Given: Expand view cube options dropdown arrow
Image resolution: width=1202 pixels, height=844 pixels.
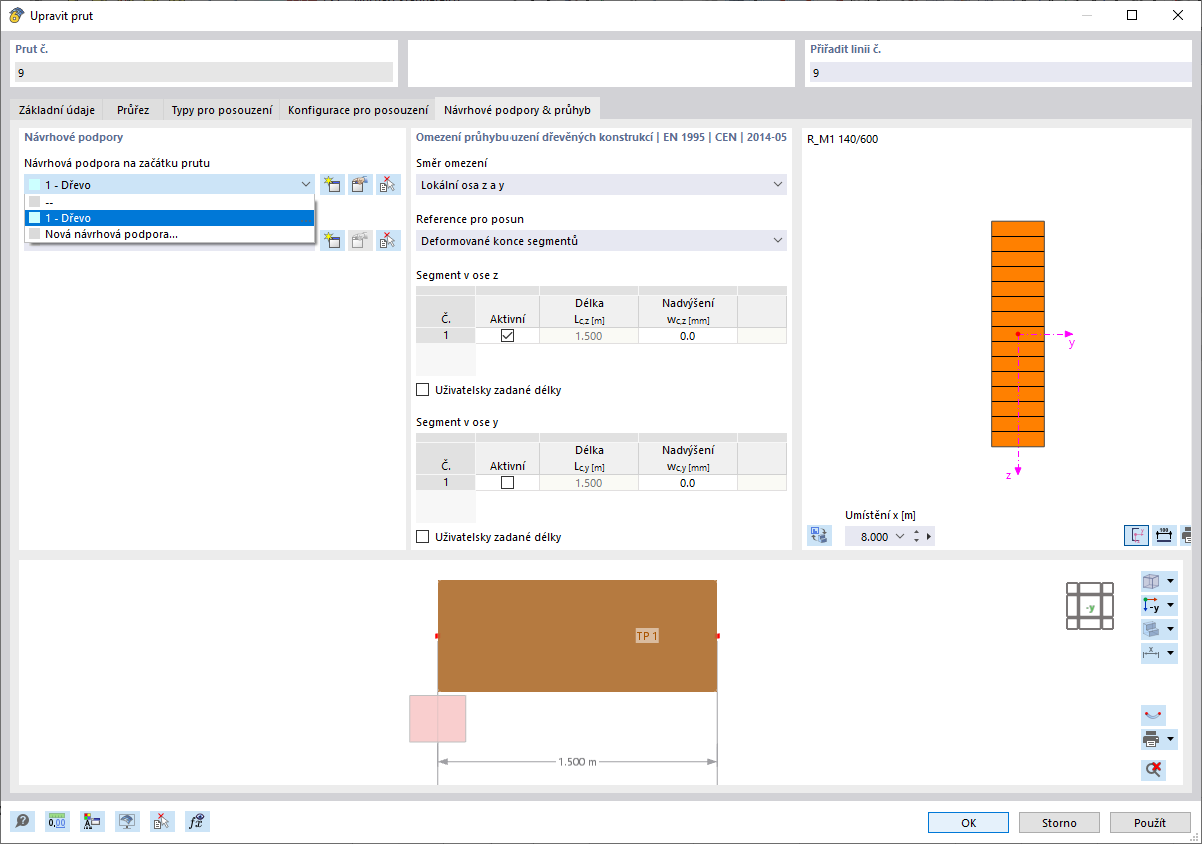Looking at the screenshot, I should tap(1170, 581).
